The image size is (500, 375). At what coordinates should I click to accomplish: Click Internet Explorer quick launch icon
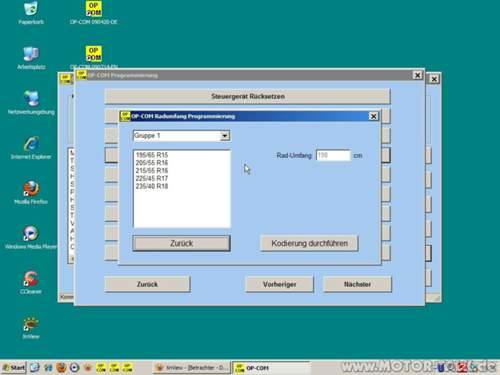34,367
